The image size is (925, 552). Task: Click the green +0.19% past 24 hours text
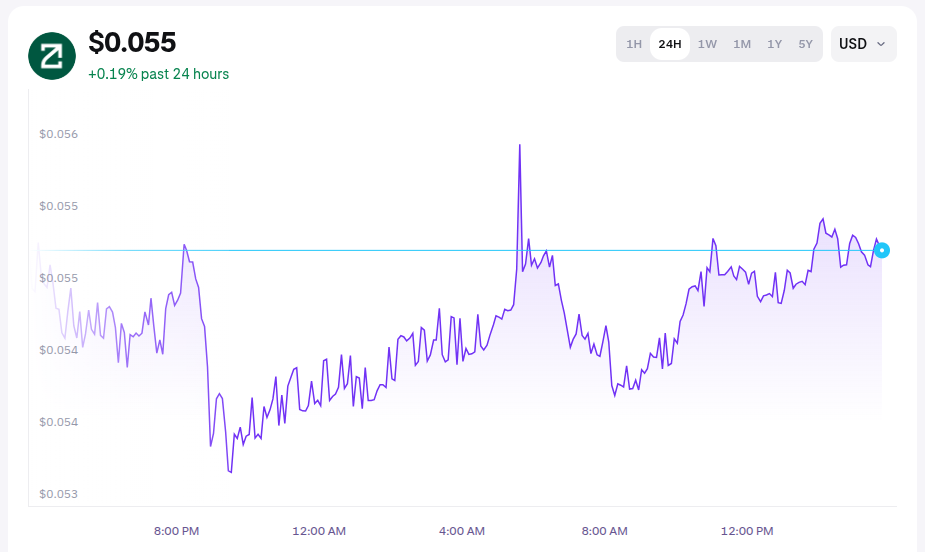click(x=158, y=74)
